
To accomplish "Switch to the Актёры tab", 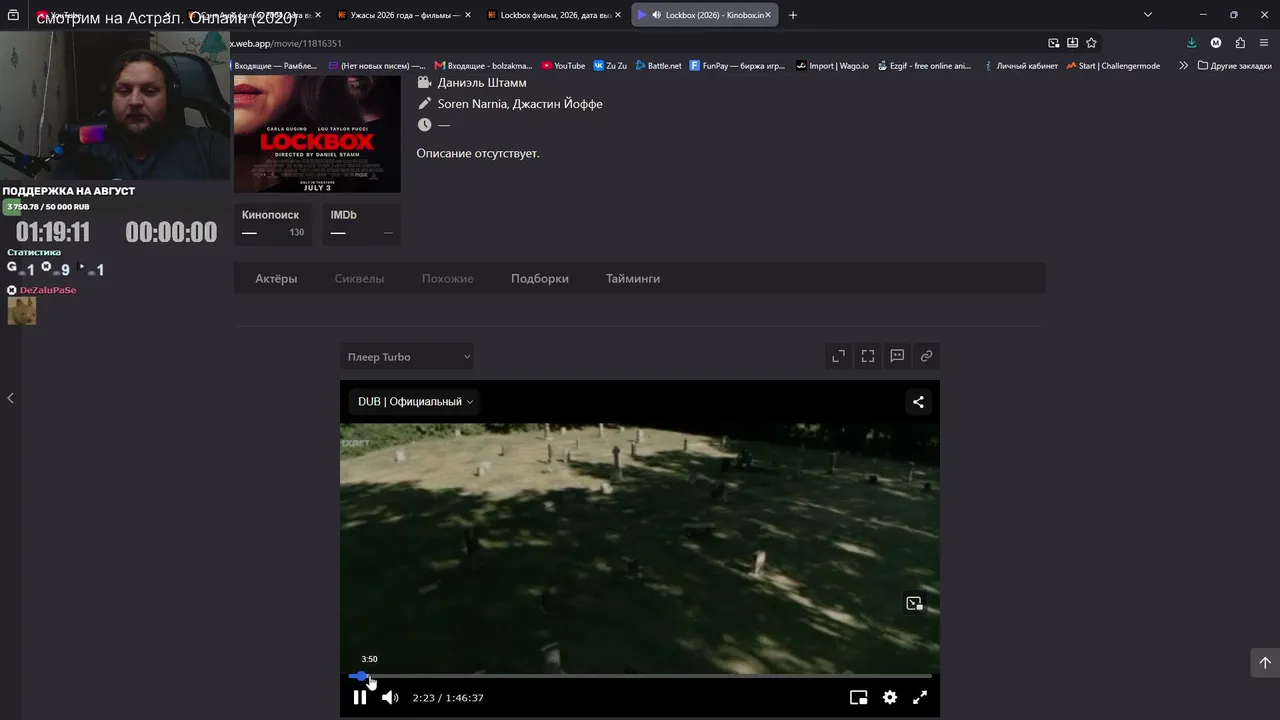I will tap(276, 279).
